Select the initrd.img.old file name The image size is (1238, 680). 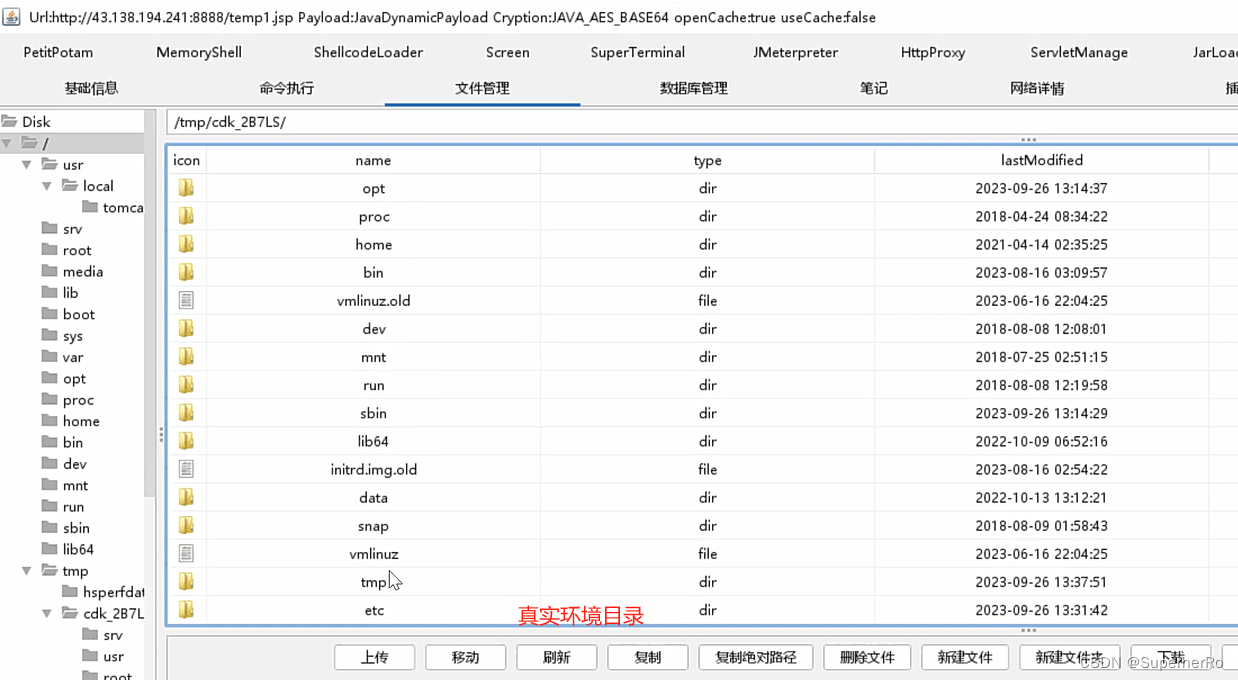[x=373, y=469]
